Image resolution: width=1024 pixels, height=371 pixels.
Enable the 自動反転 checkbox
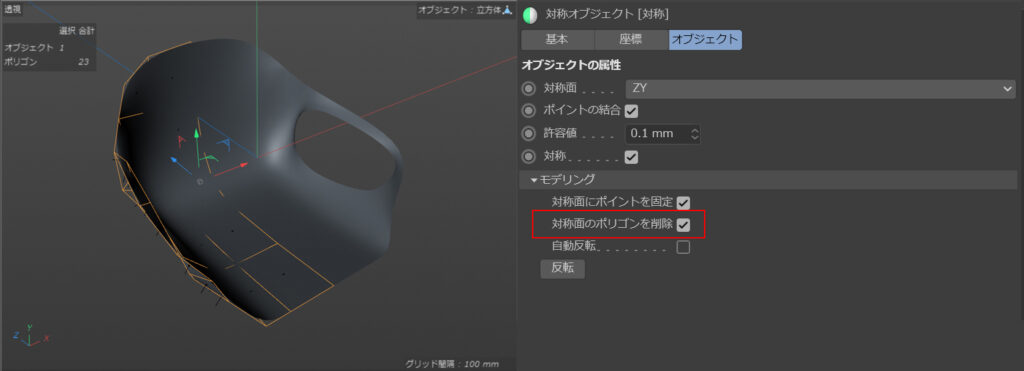(x=683, y=248)
